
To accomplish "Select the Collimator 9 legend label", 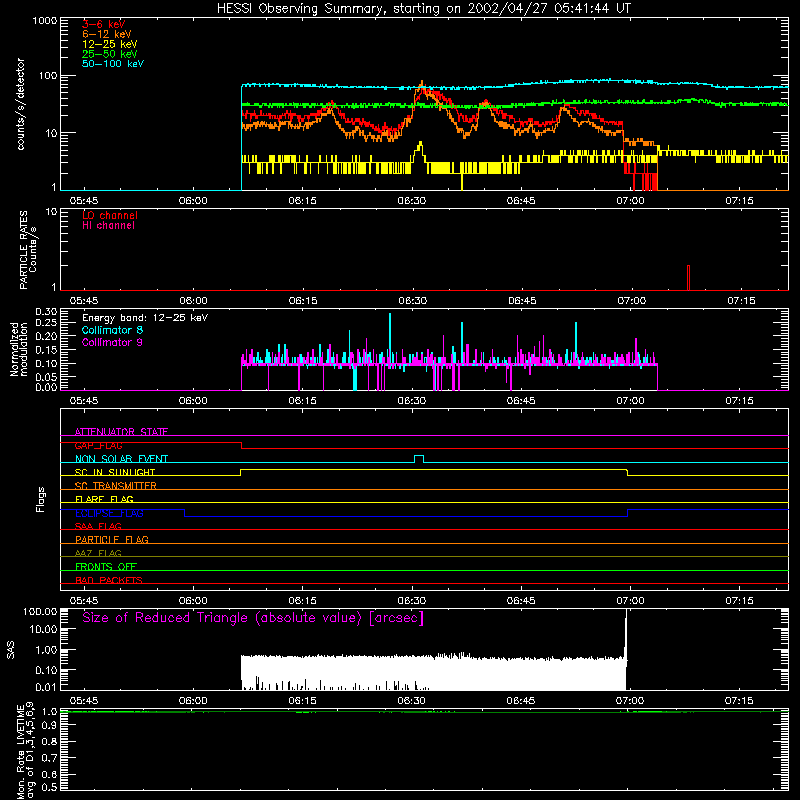I will [112, 342].
